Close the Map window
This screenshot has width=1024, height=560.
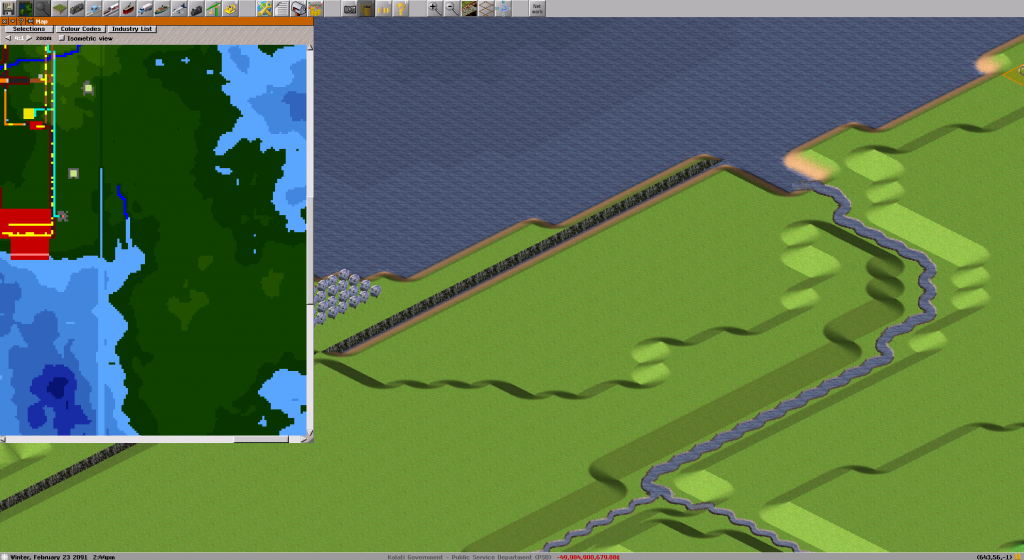(x=4, y=22)
